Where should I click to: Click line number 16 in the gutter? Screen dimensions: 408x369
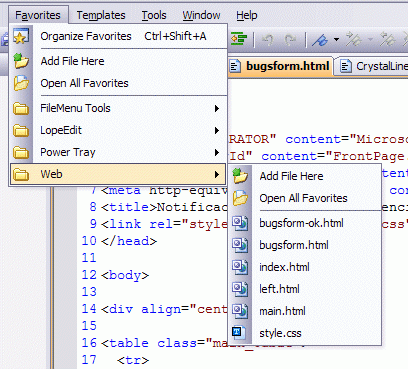click(89, 343)
